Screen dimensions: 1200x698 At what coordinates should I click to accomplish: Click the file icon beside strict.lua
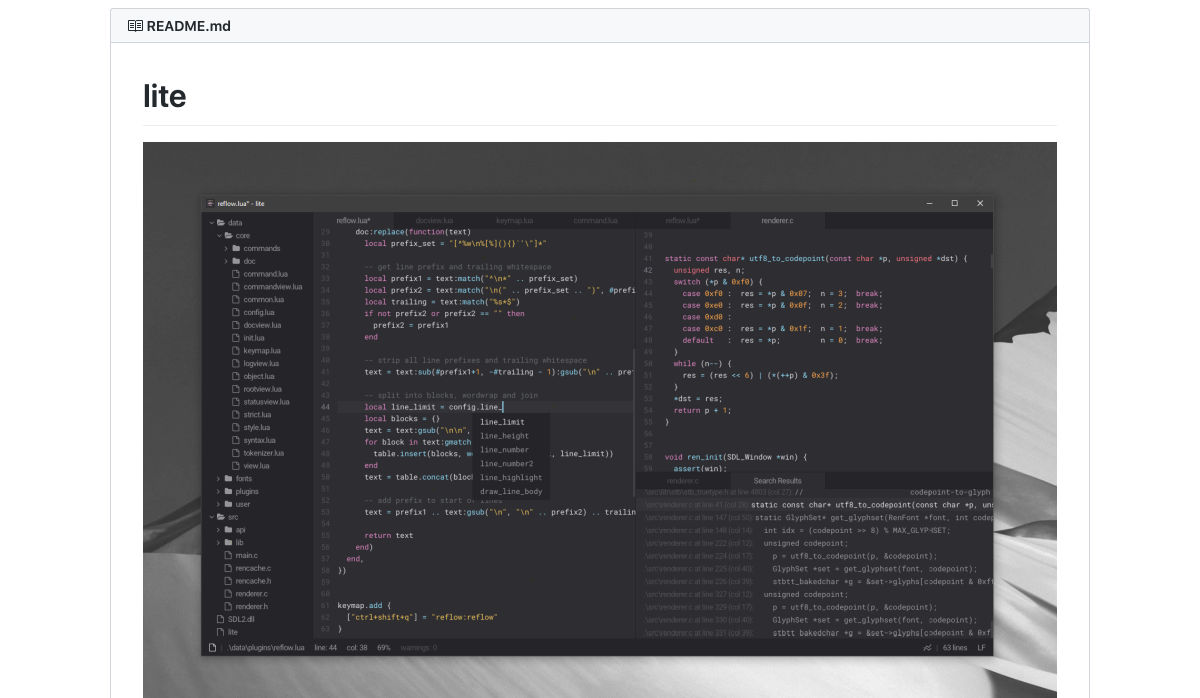click(x=236, y=414)
